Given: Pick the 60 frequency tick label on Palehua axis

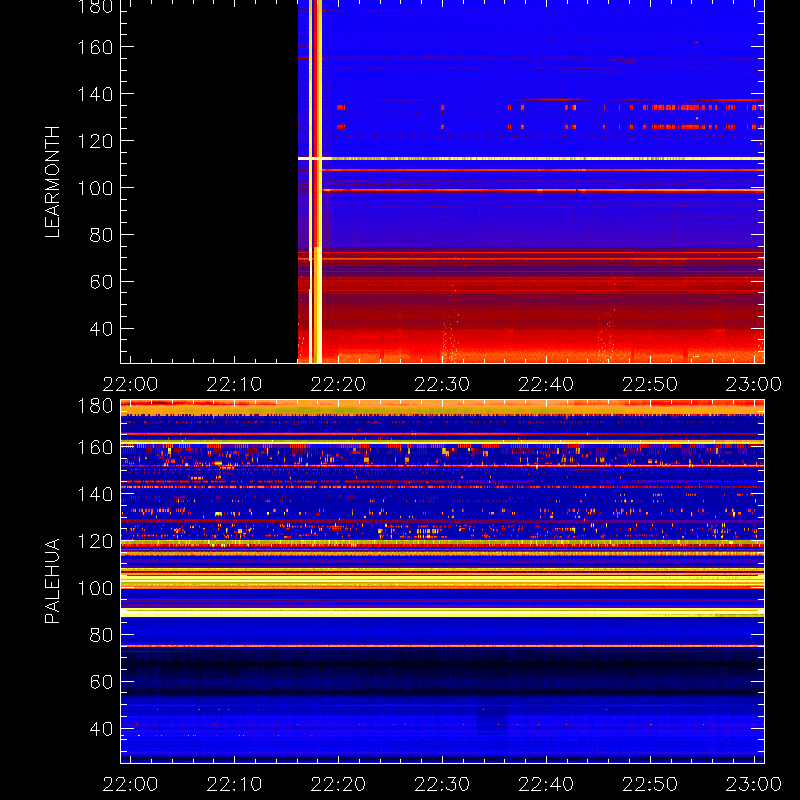Looking at the screenshot, I should [101, 682].
